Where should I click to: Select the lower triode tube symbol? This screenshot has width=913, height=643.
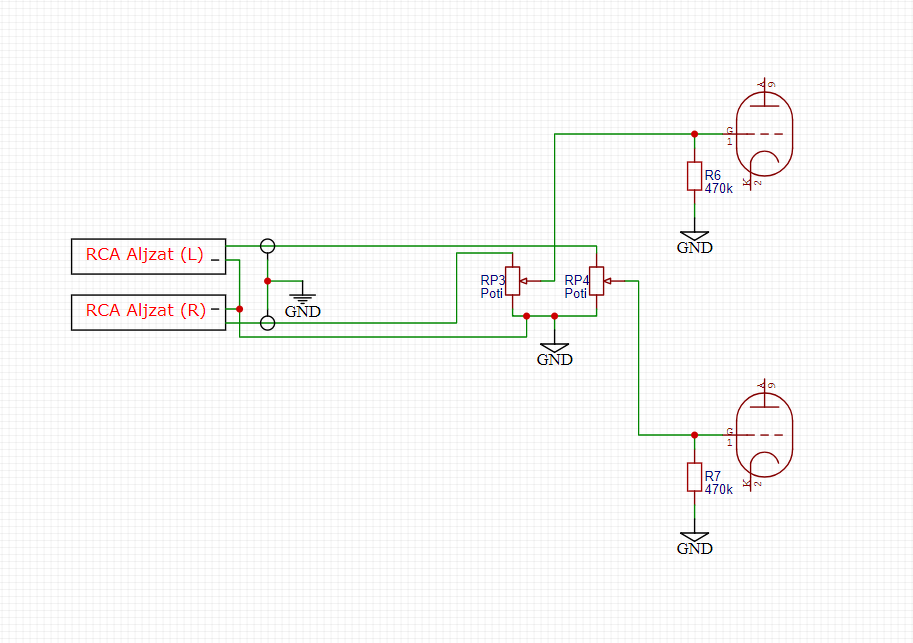coord(764,435)
